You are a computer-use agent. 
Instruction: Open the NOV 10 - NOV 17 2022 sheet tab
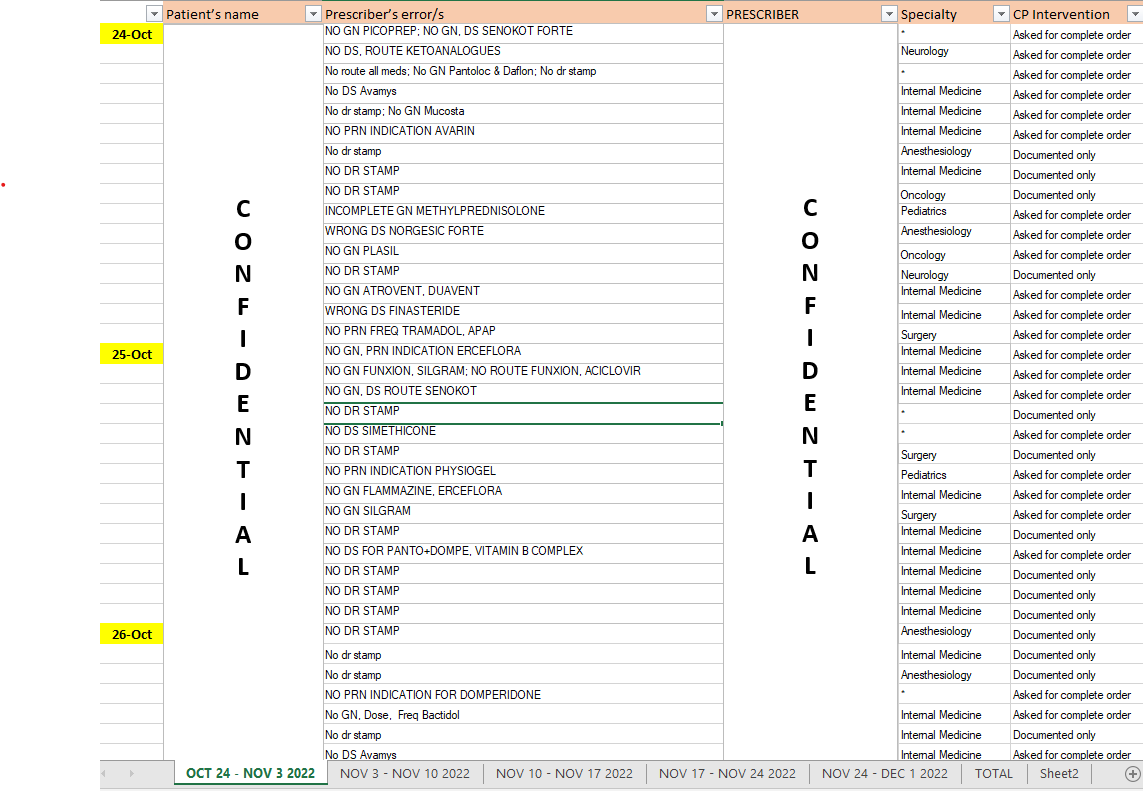pyautogui.click(x=564, y=774)
